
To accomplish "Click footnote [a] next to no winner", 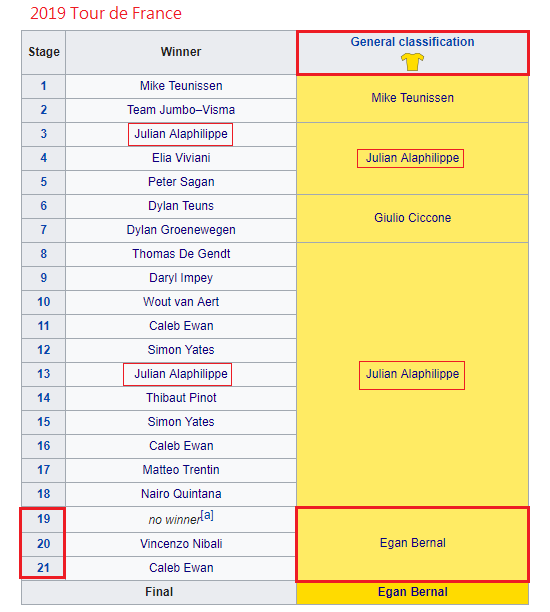I will point(207,515).
